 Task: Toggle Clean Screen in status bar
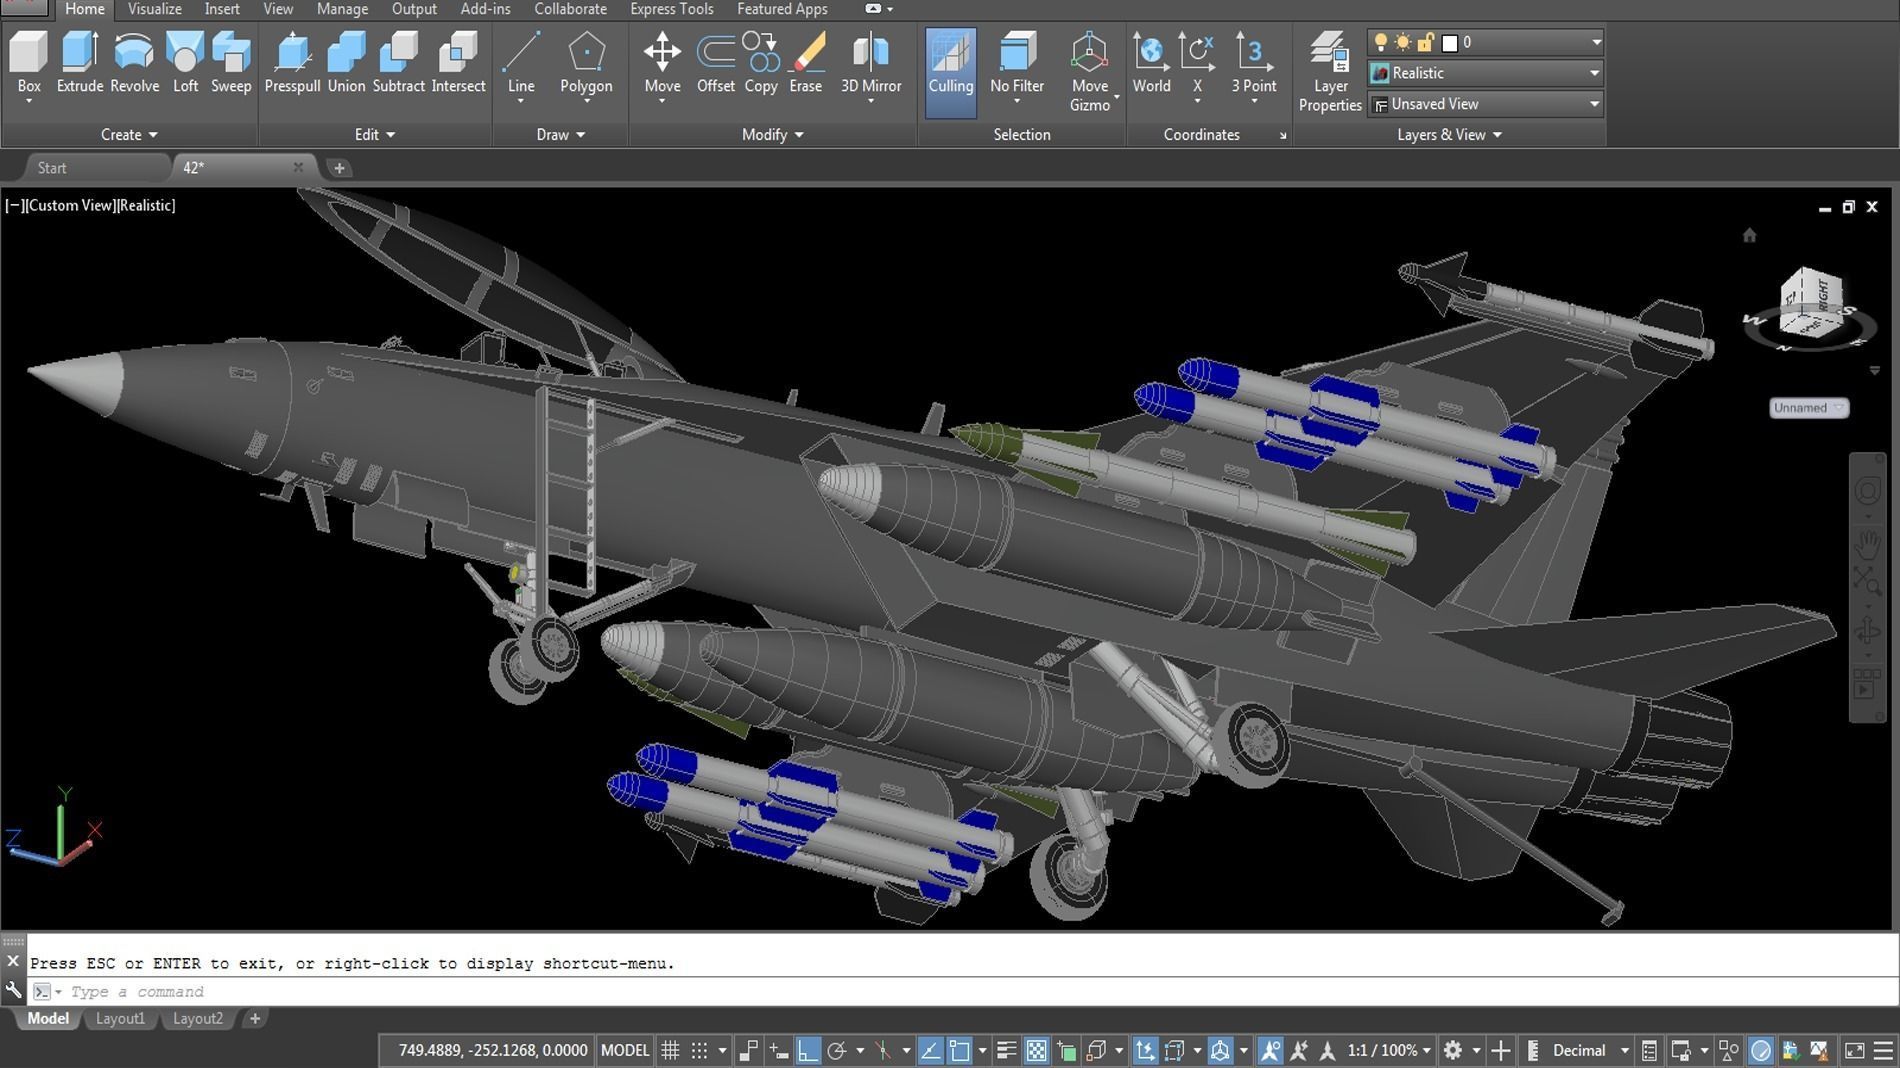pyautogui.click(x=1854, y=1050)
